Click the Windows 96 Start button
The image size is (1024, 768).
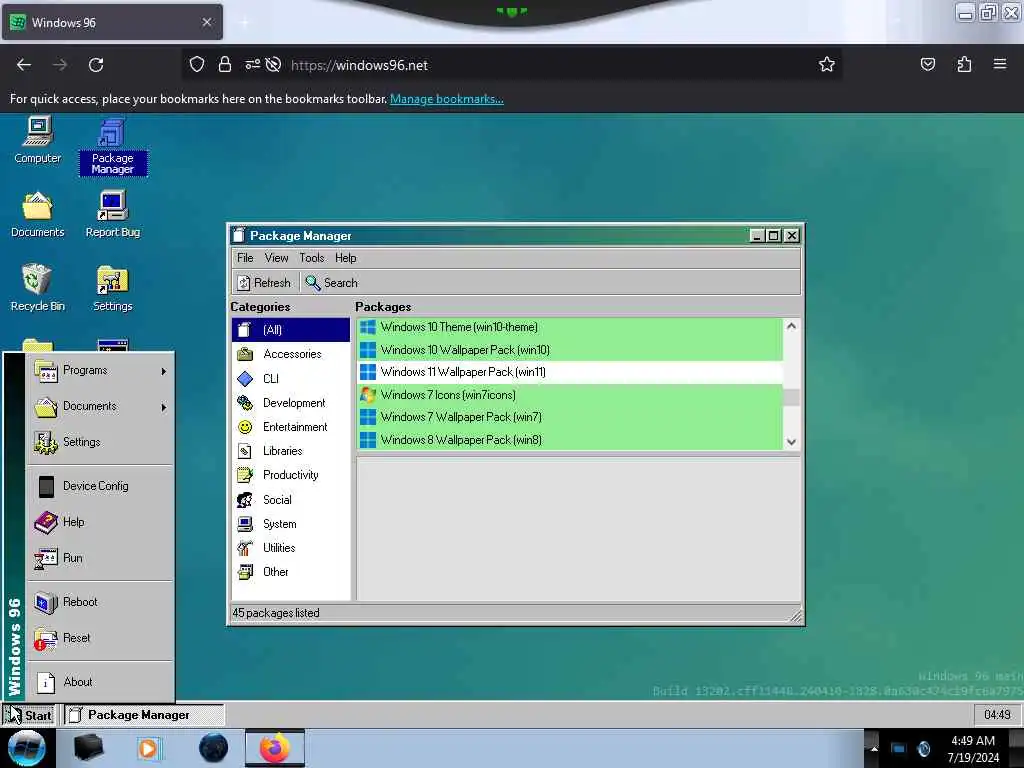[29, 715]
